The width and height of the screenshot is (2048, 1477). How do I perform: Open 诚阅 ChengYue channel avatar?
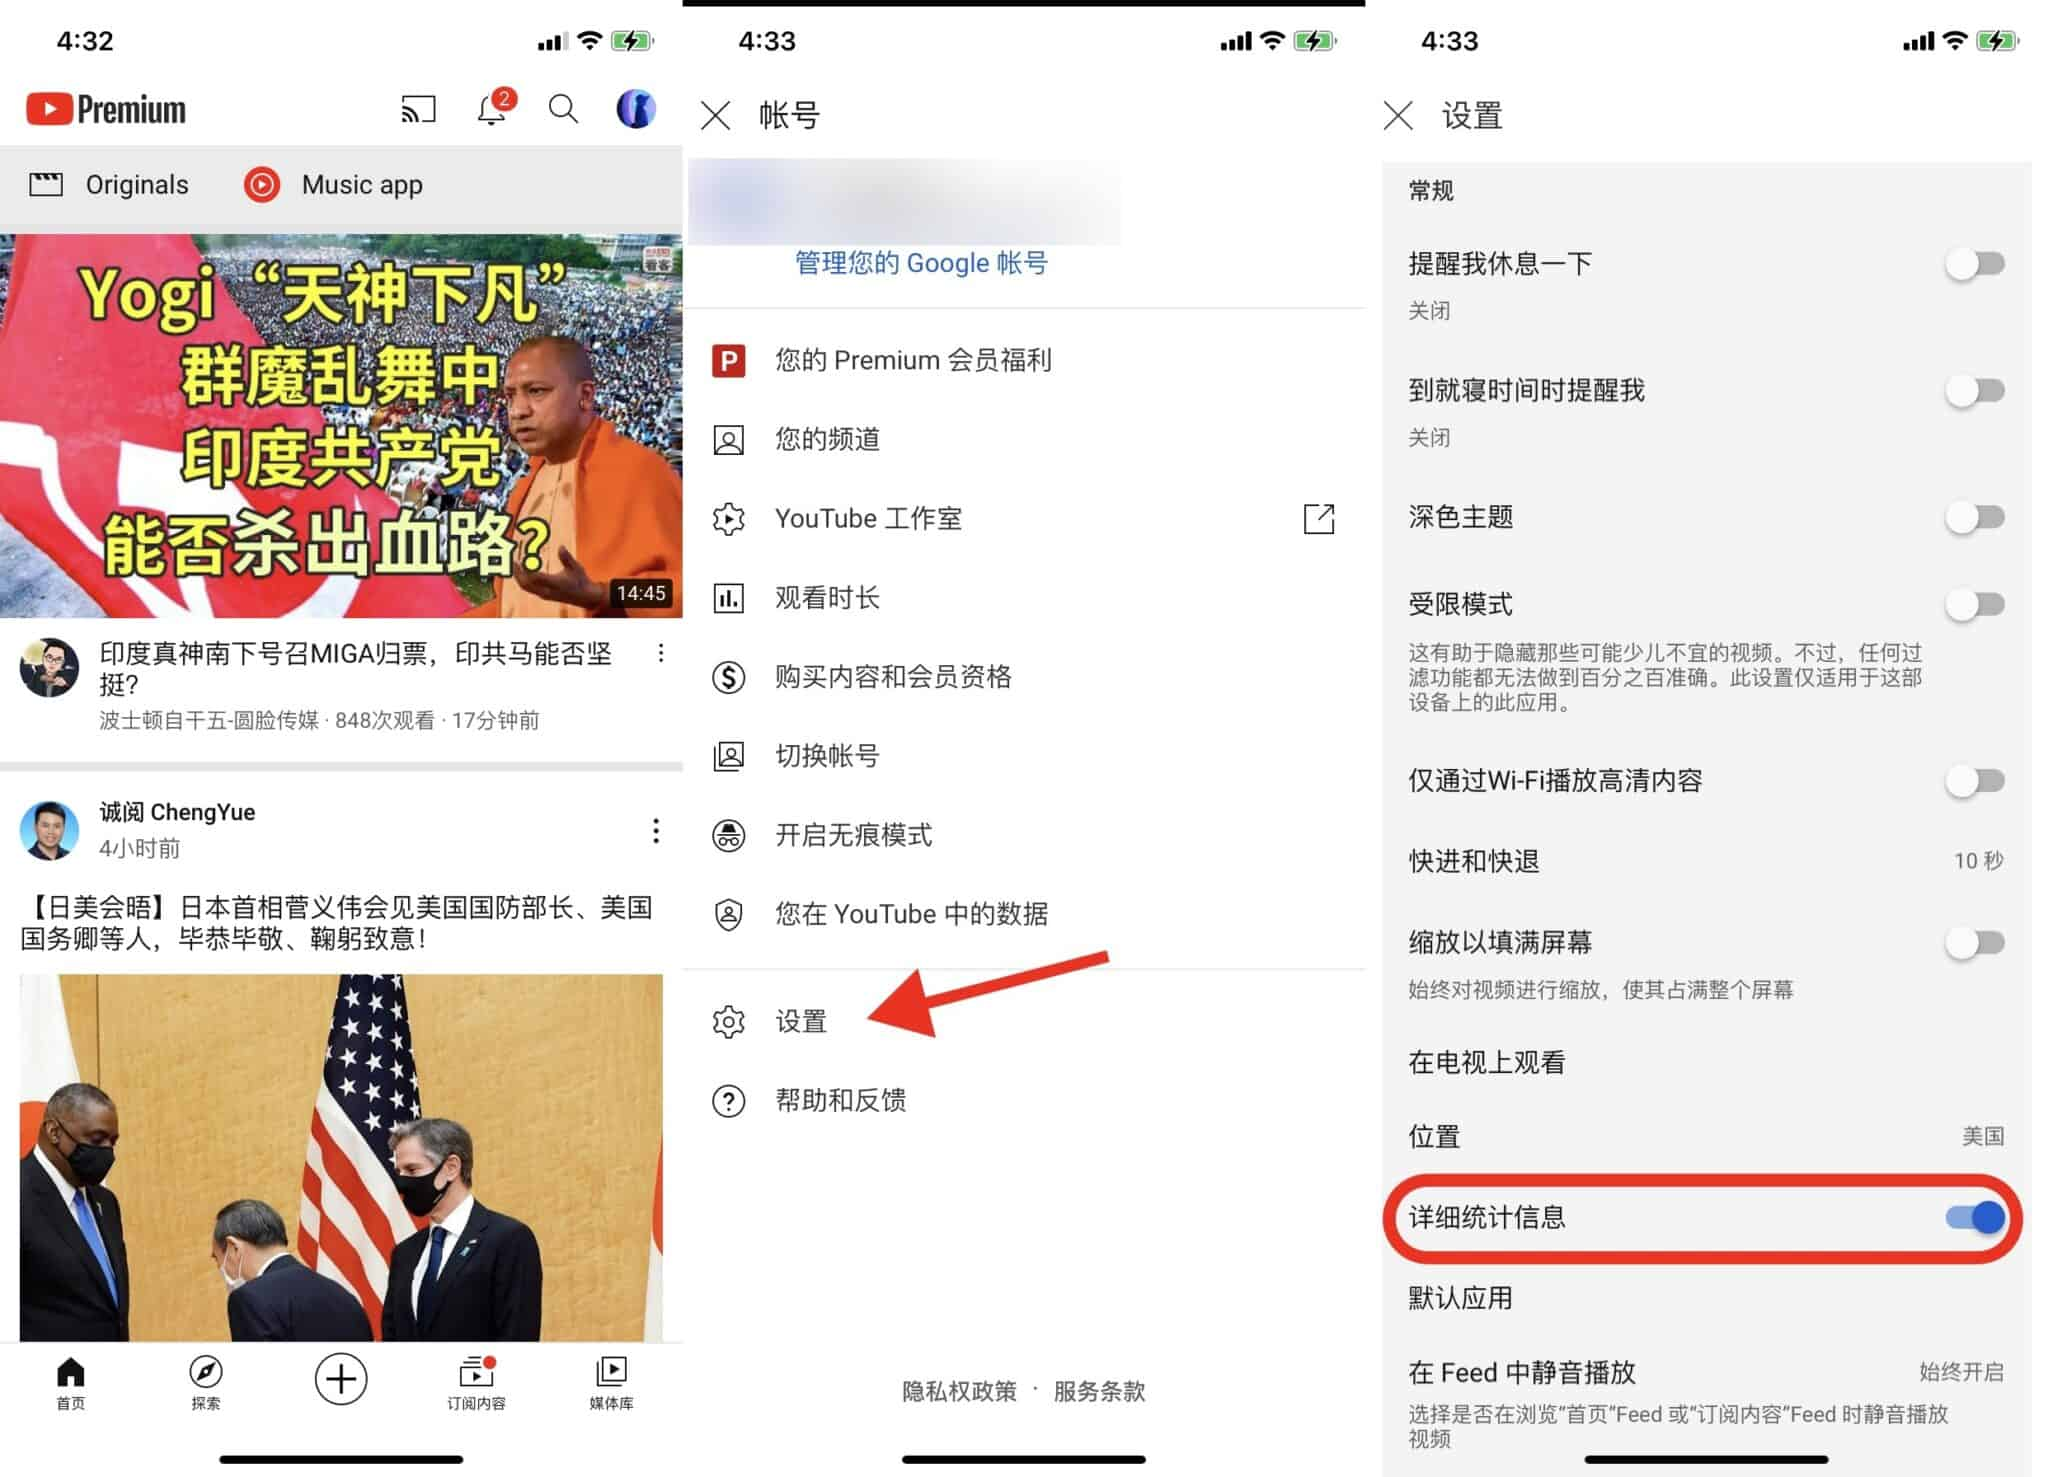point(50,829)
